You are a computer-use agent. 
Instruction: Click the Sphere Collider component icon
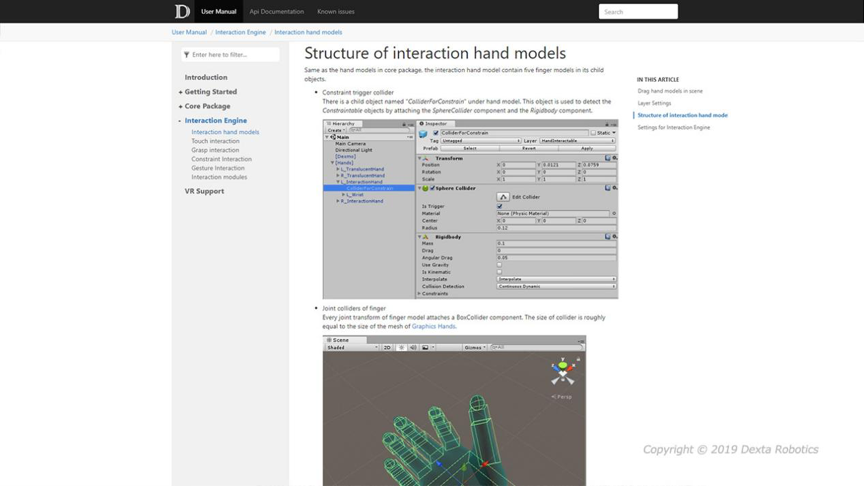[x=425, y=188]
